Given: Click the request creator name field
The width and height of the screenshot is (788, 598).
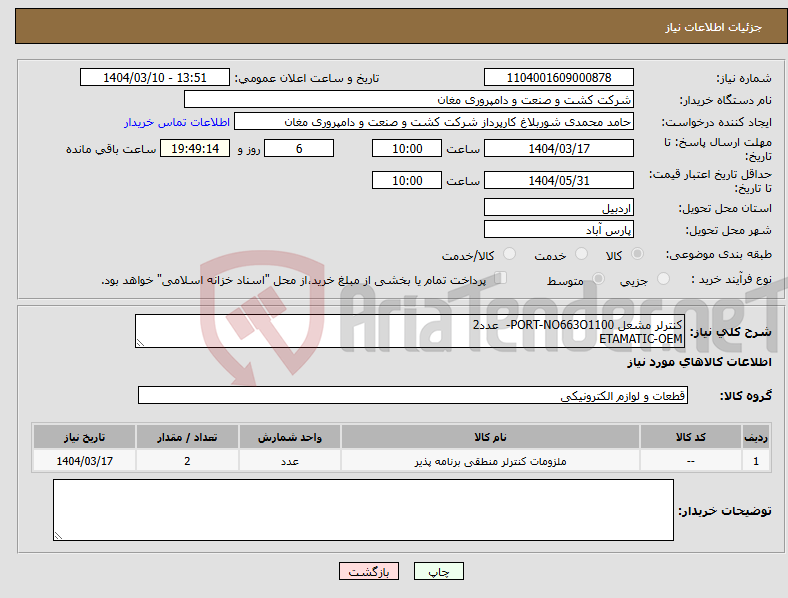Looking at the screenshot, I should point(434,122).
